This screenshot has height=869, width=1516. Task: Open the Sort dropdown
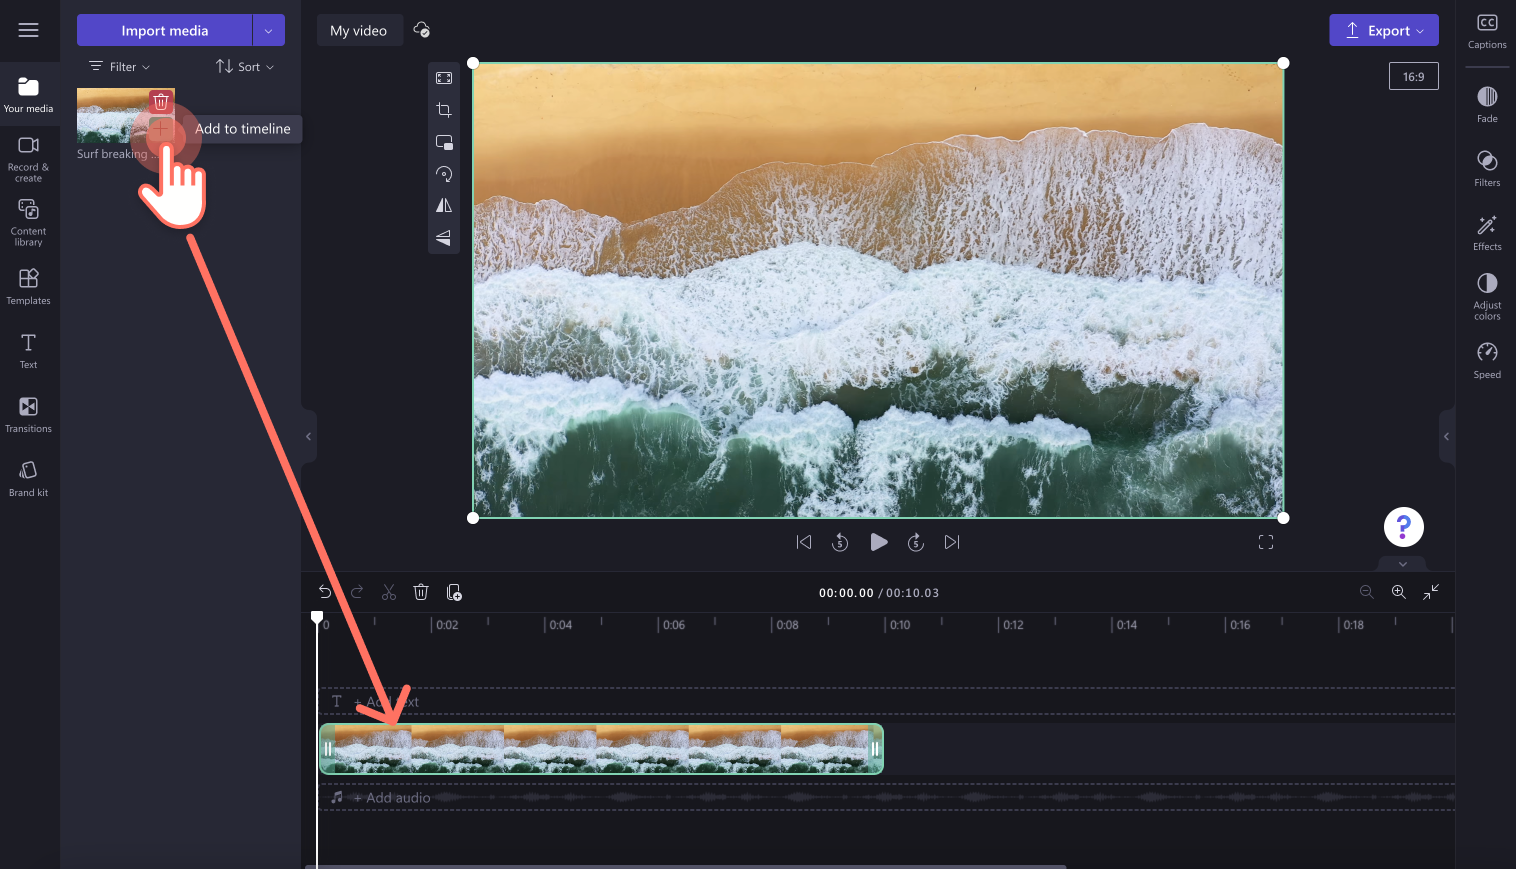tap(245, 67)
